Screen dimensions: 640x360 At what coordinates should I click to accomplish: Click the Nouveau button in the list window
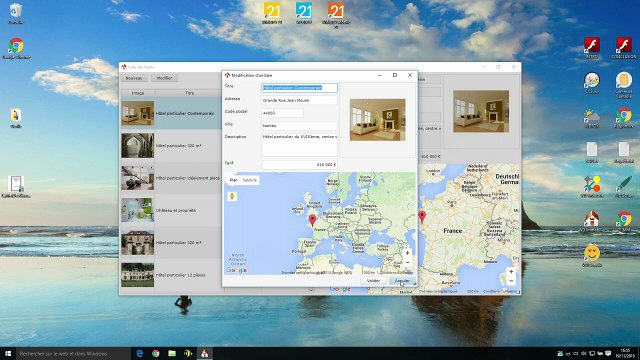tap(134, 78)
